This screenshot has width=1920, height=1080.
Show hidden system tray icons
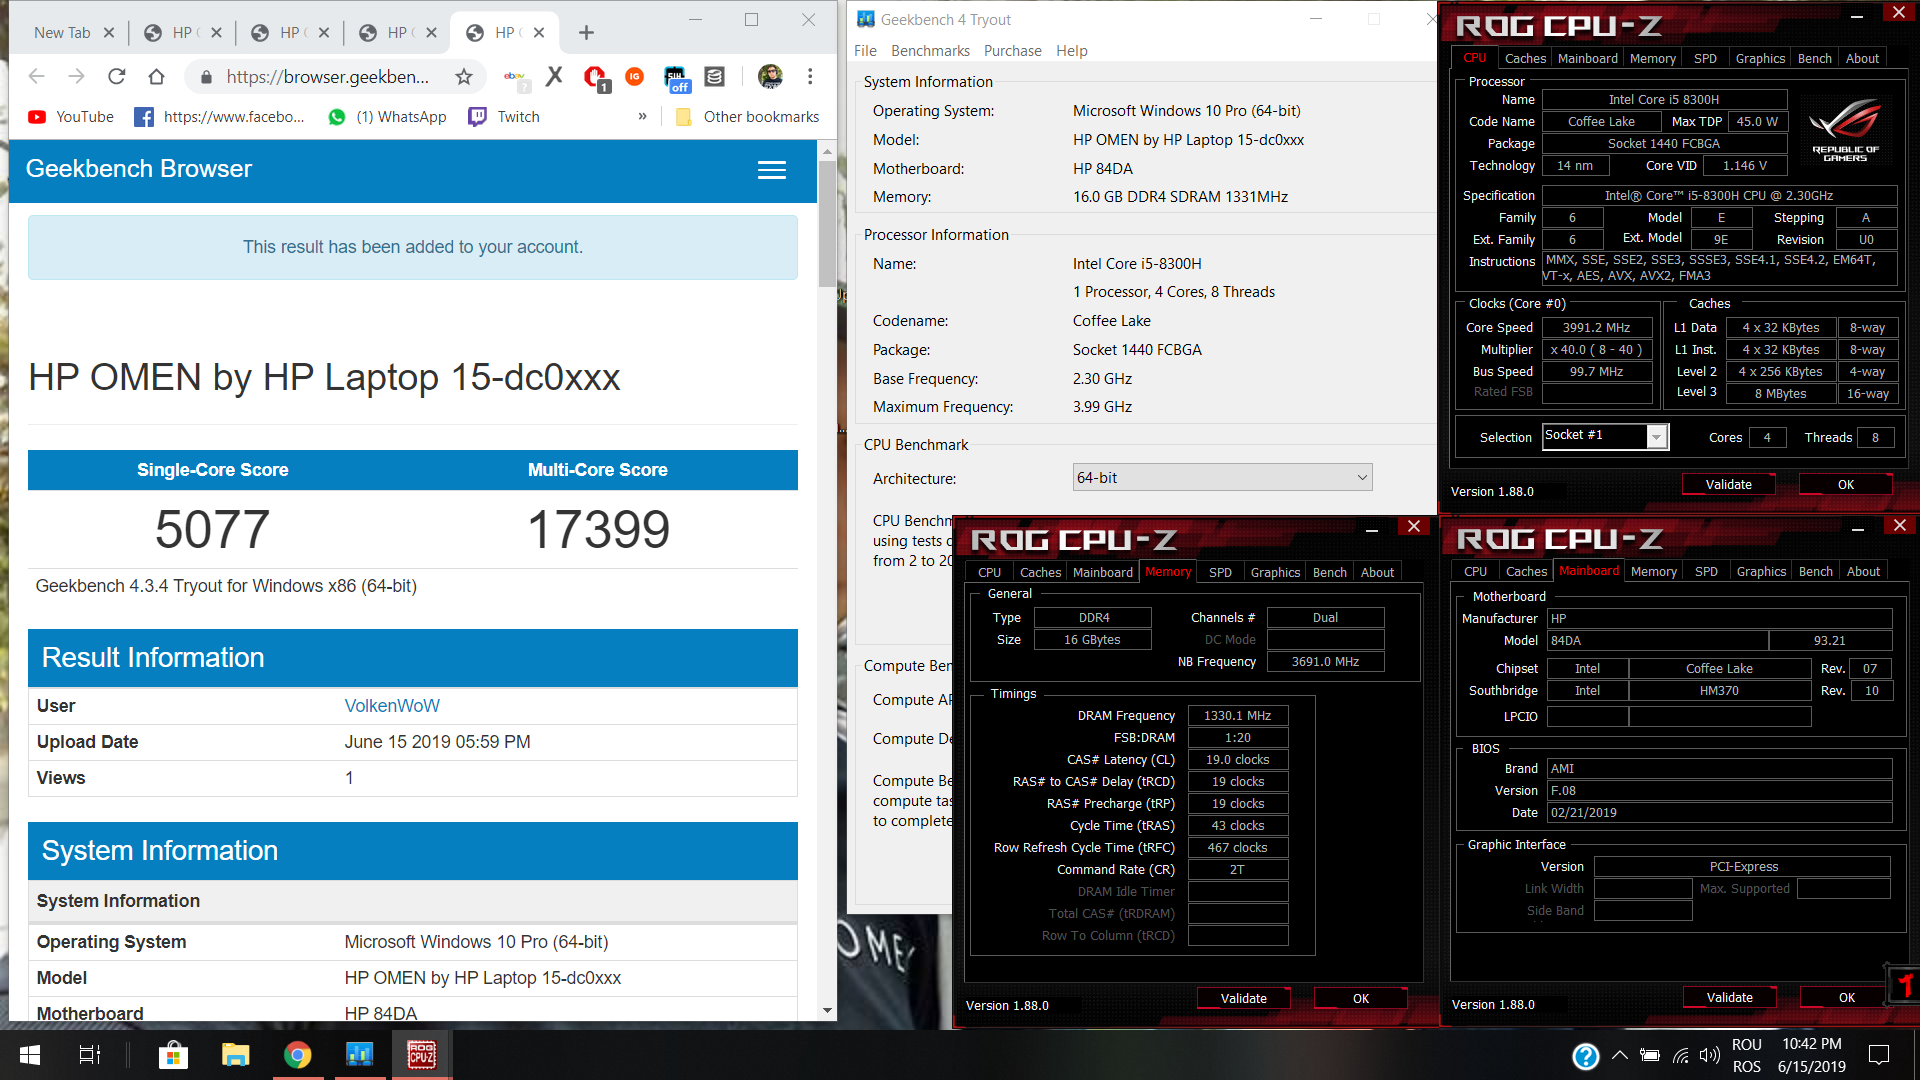click(x=1620, y=1055)
